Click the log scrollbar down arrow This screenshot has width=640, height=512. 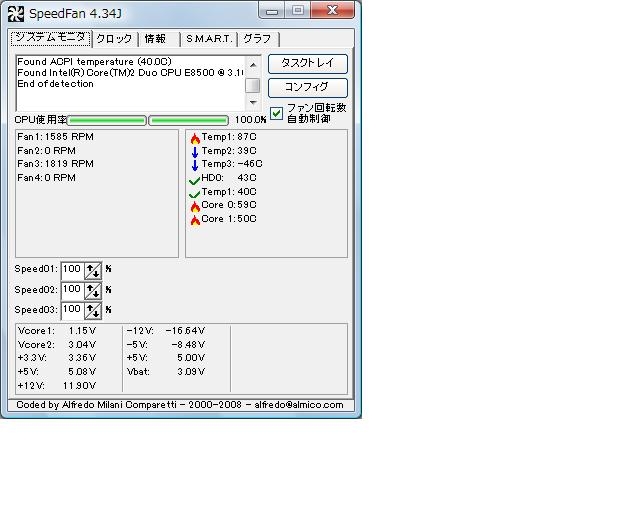point(253,102)
